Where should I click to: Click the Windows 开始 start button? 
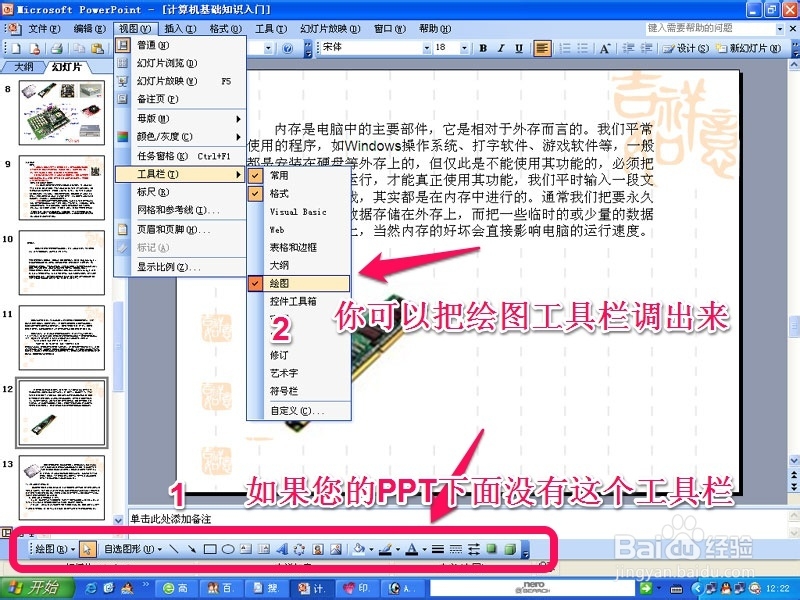(37, 588)
